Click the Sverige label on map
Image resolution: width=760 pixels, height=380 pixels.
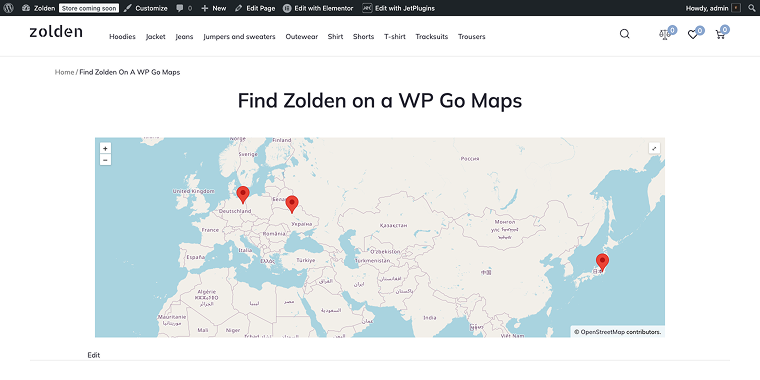[x=248, y=154]
